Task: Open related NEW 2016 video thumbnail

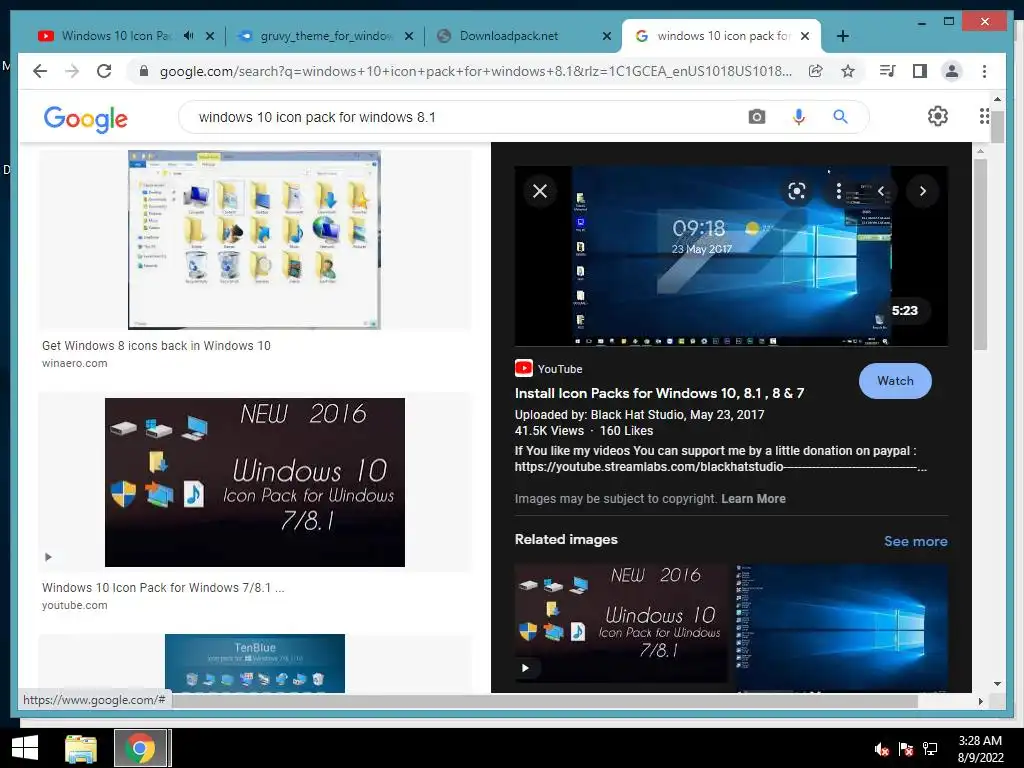Action: tap(620, 624)
